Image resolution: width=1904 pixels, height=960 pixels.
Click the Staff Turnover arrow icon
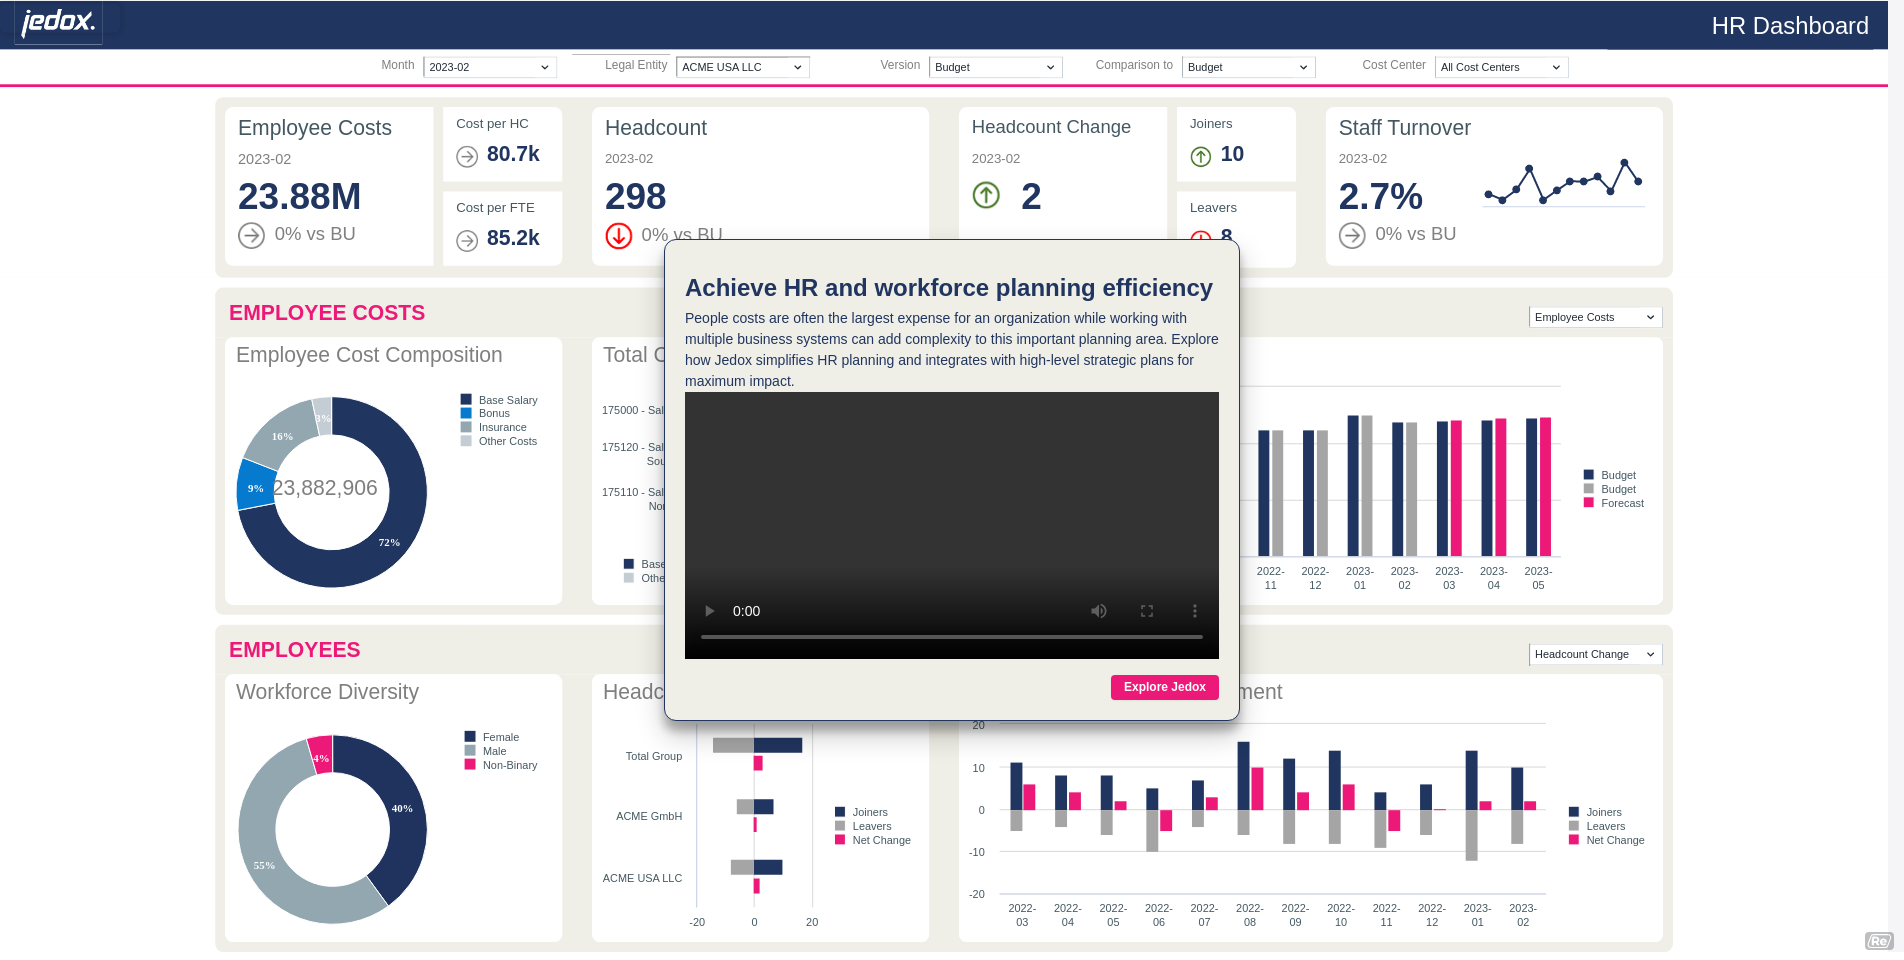tap(1352, 235)
